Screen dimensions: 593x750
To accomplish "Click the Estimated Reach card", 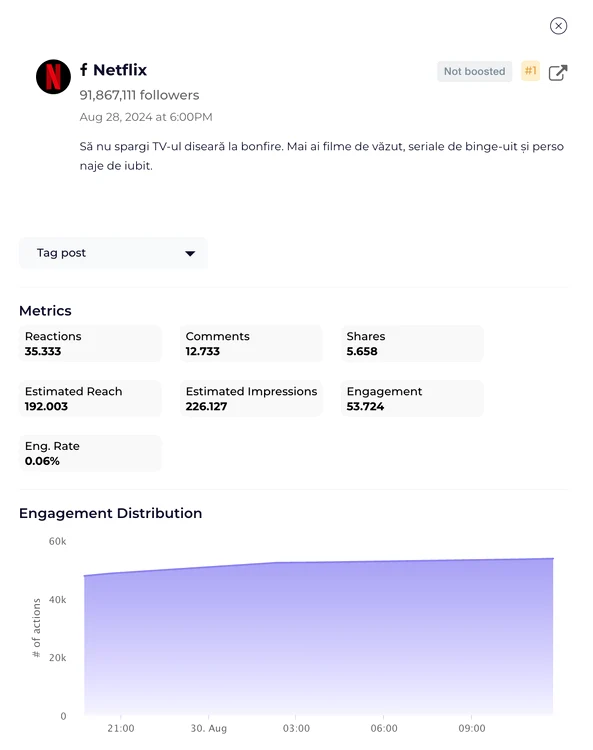I will click(x=90, y=398).
